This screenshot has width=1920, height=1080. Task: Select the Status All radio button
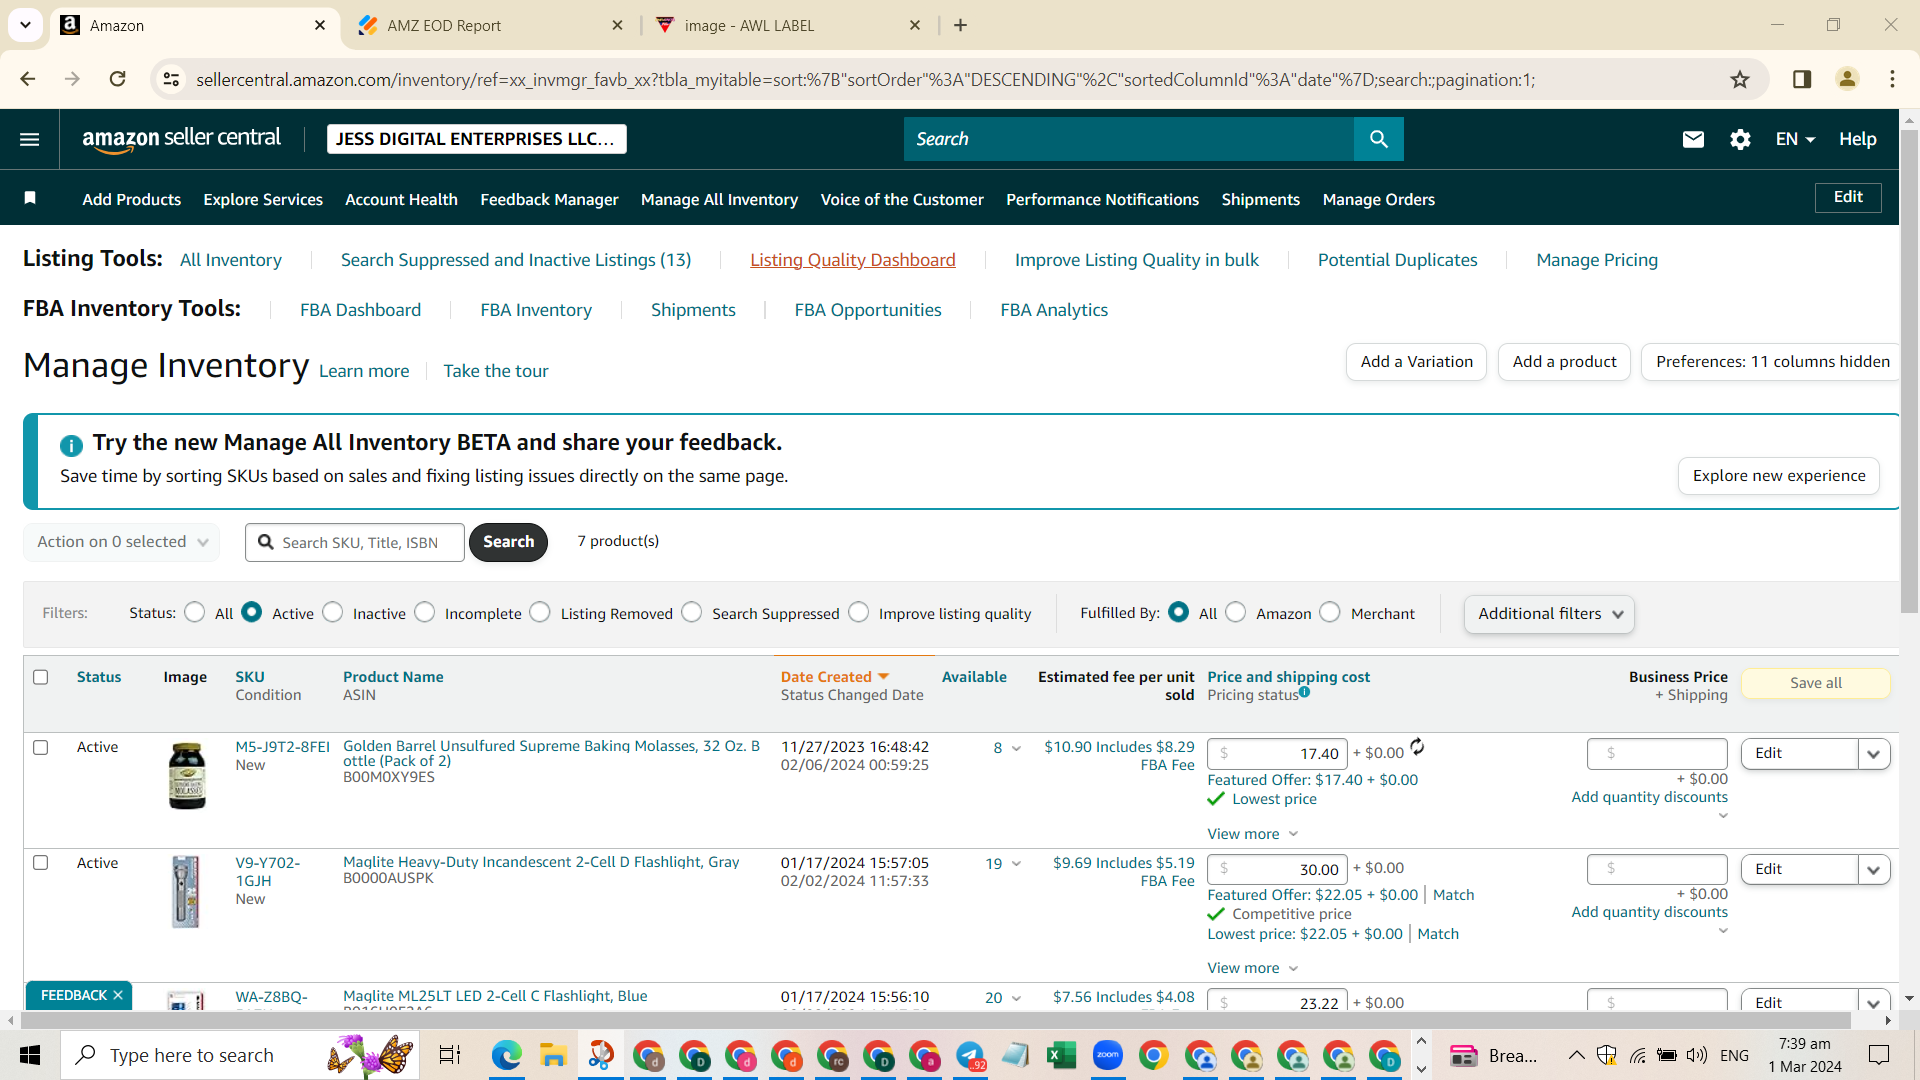tap(195, 612)
